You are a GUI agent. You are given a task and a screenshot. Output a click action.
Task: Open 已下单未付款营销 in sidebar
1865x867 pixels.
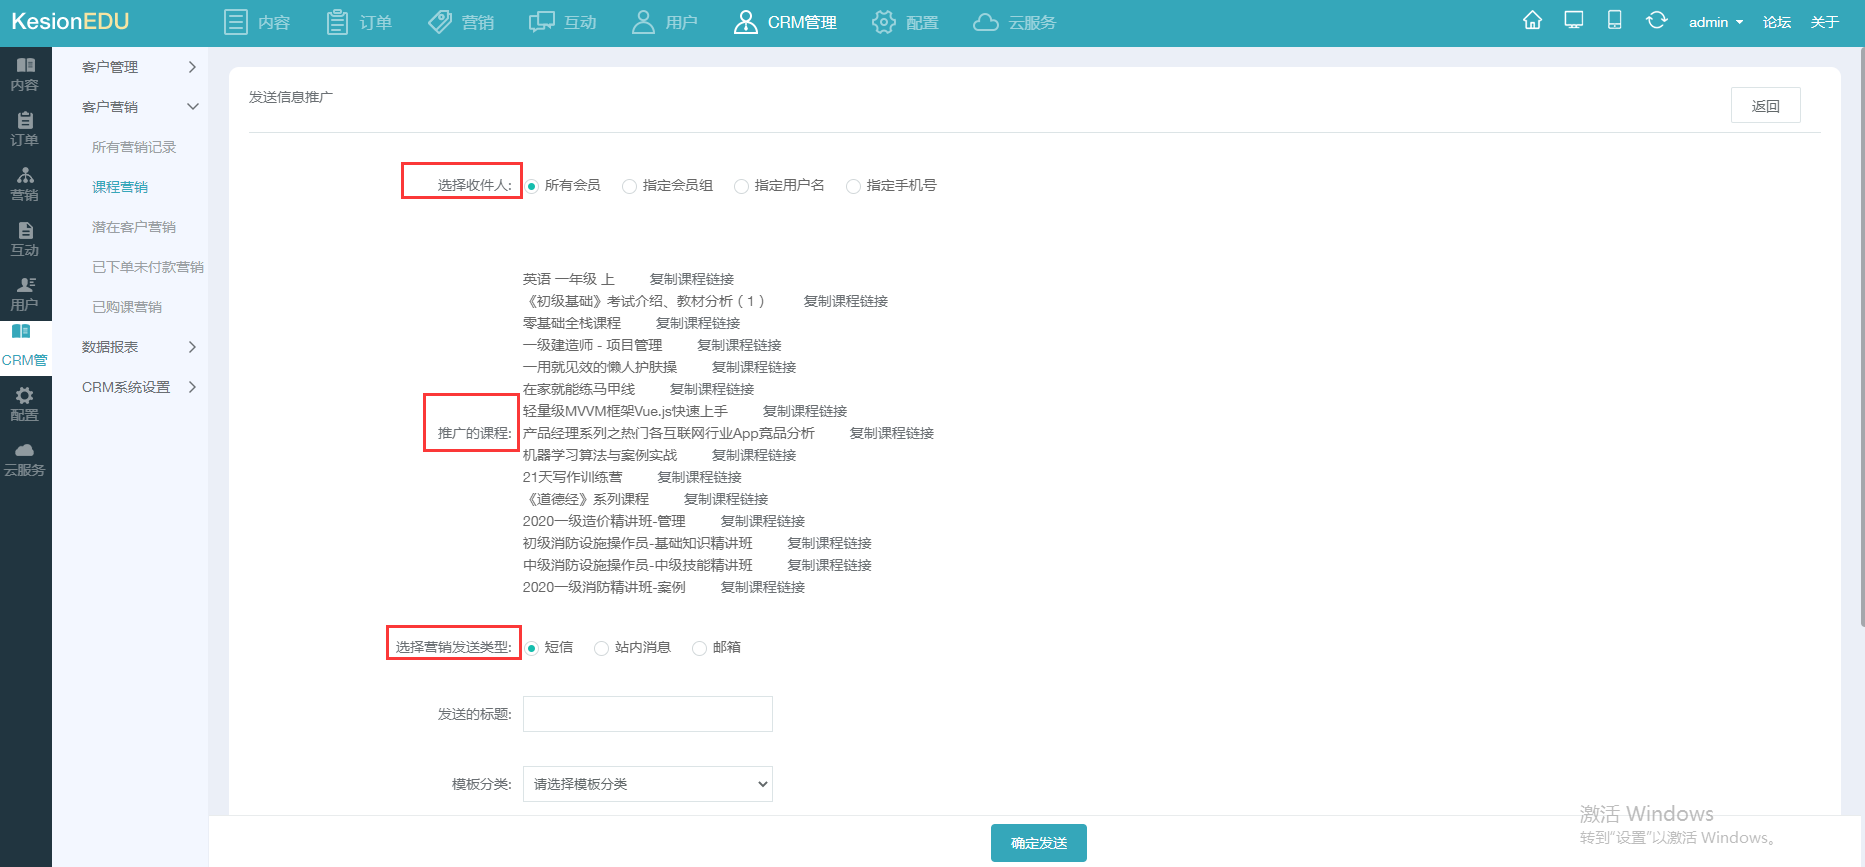148,267
